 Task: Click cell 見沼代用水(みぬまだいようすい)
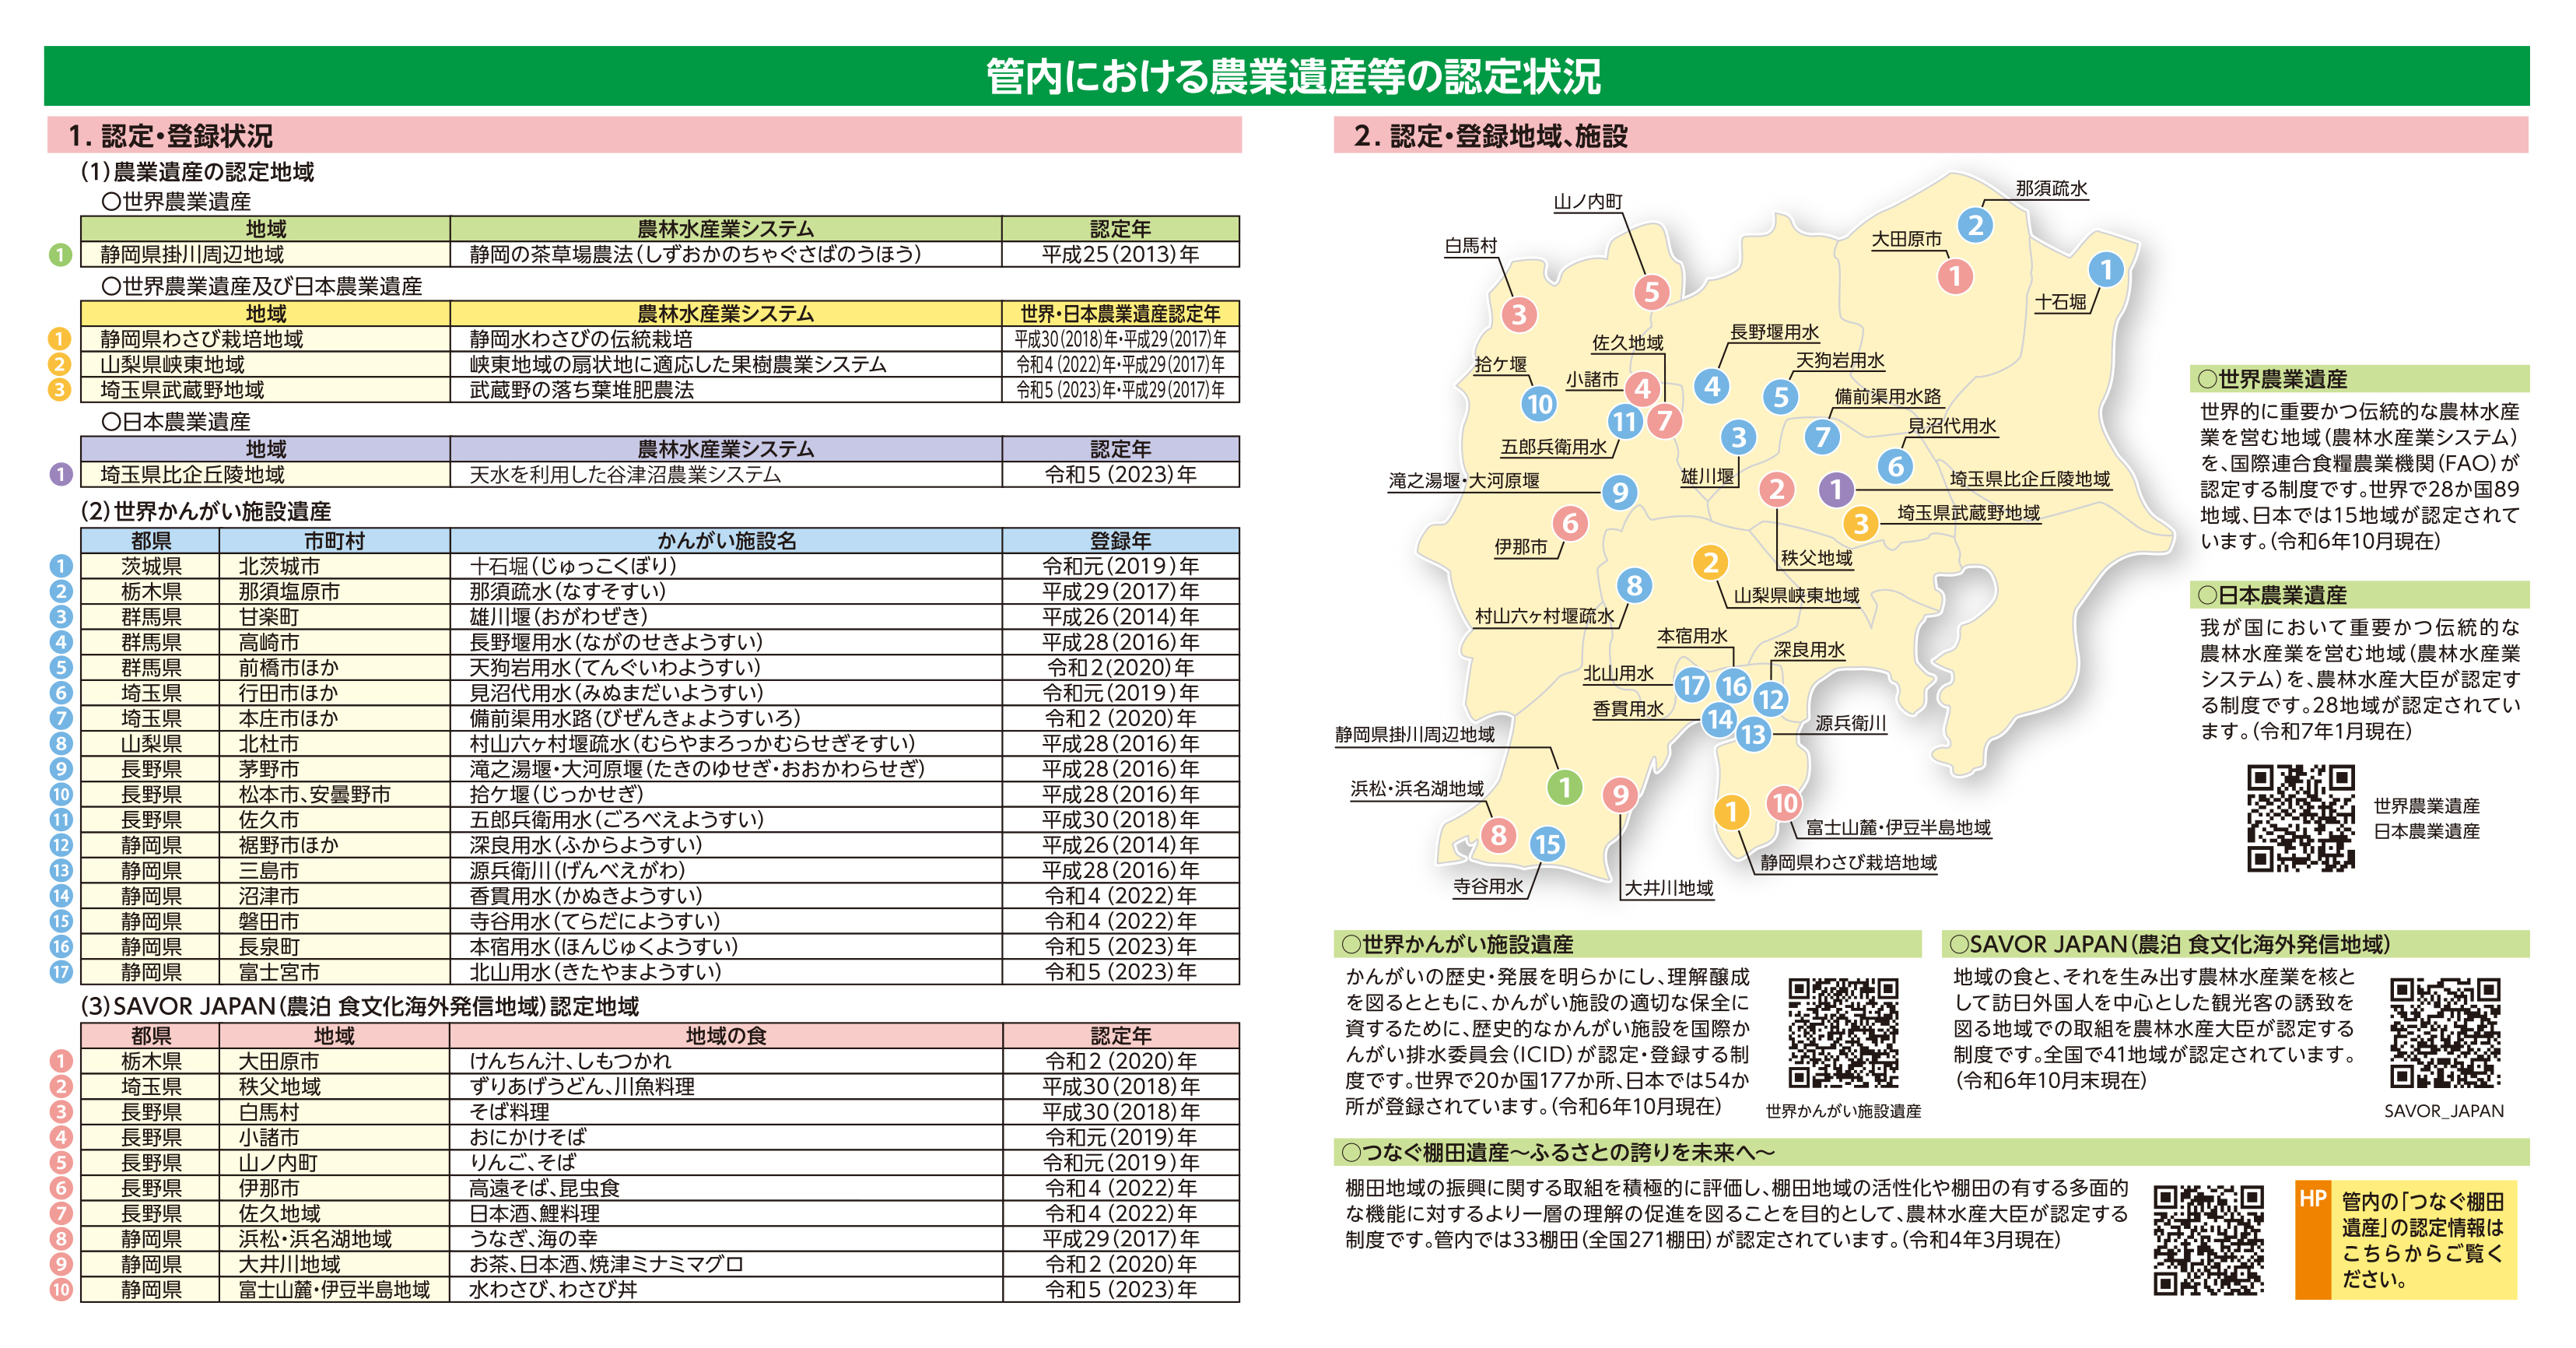coord(726,693)
